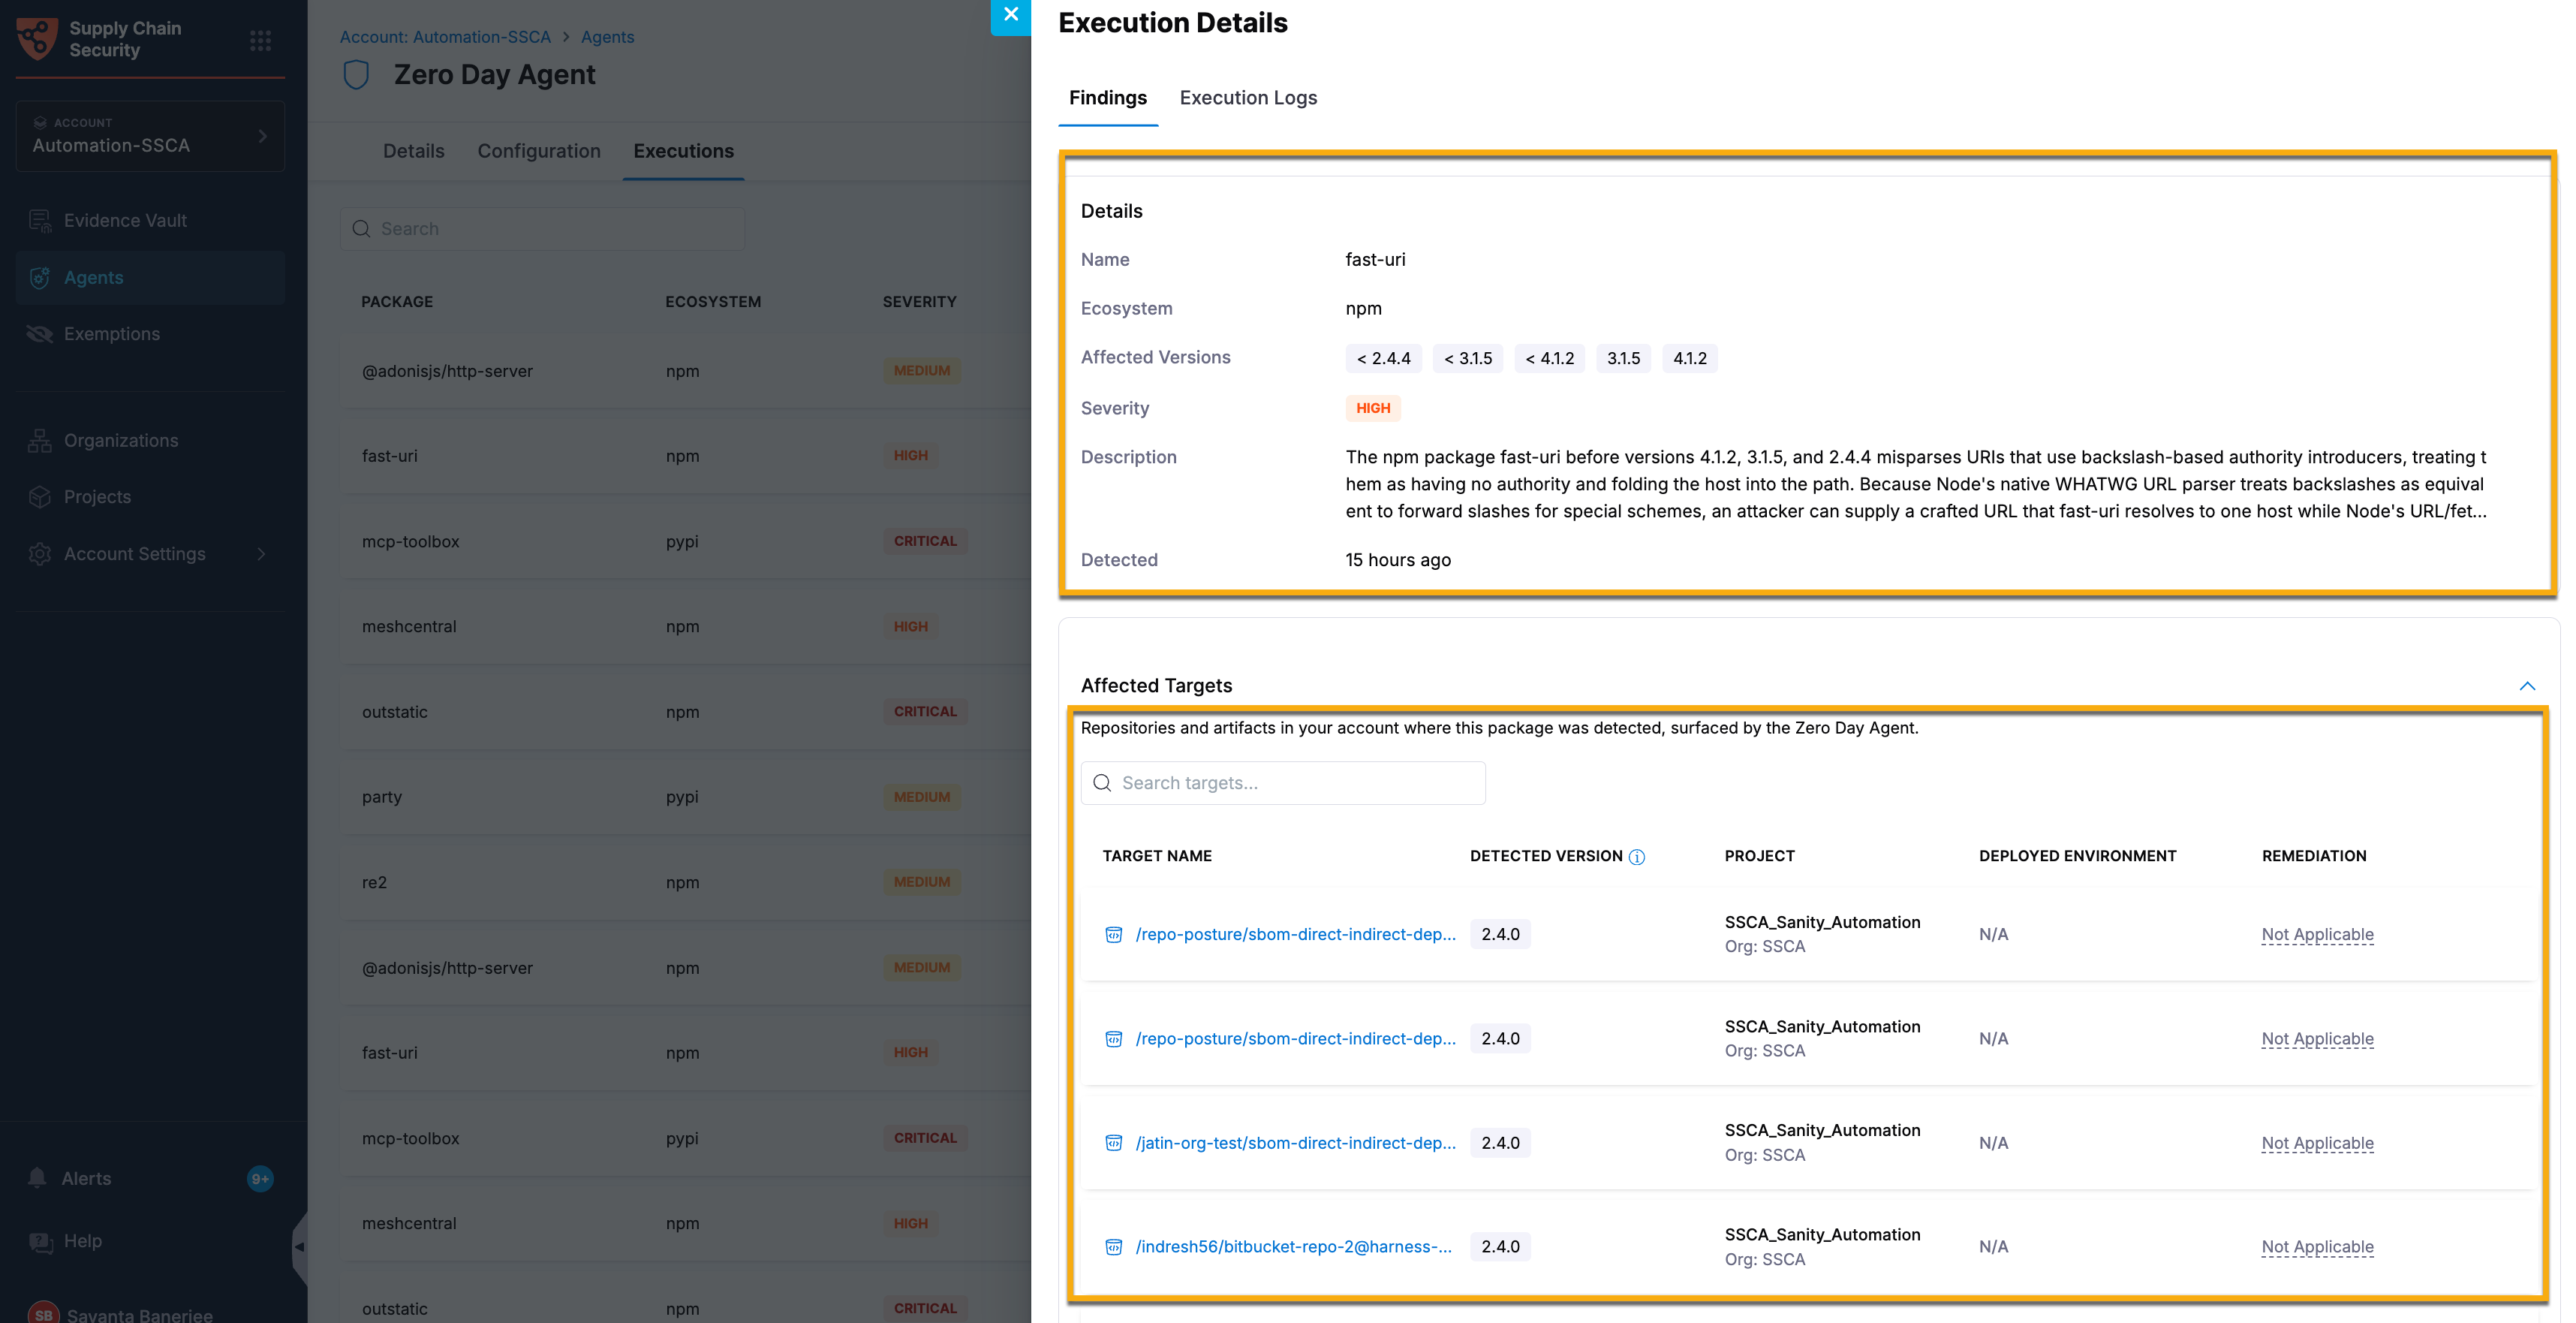Click the DEPLOYED ENVIRONMENT column header
The height and width of the screenshot is (1323, 2576).
[2077, 856]
